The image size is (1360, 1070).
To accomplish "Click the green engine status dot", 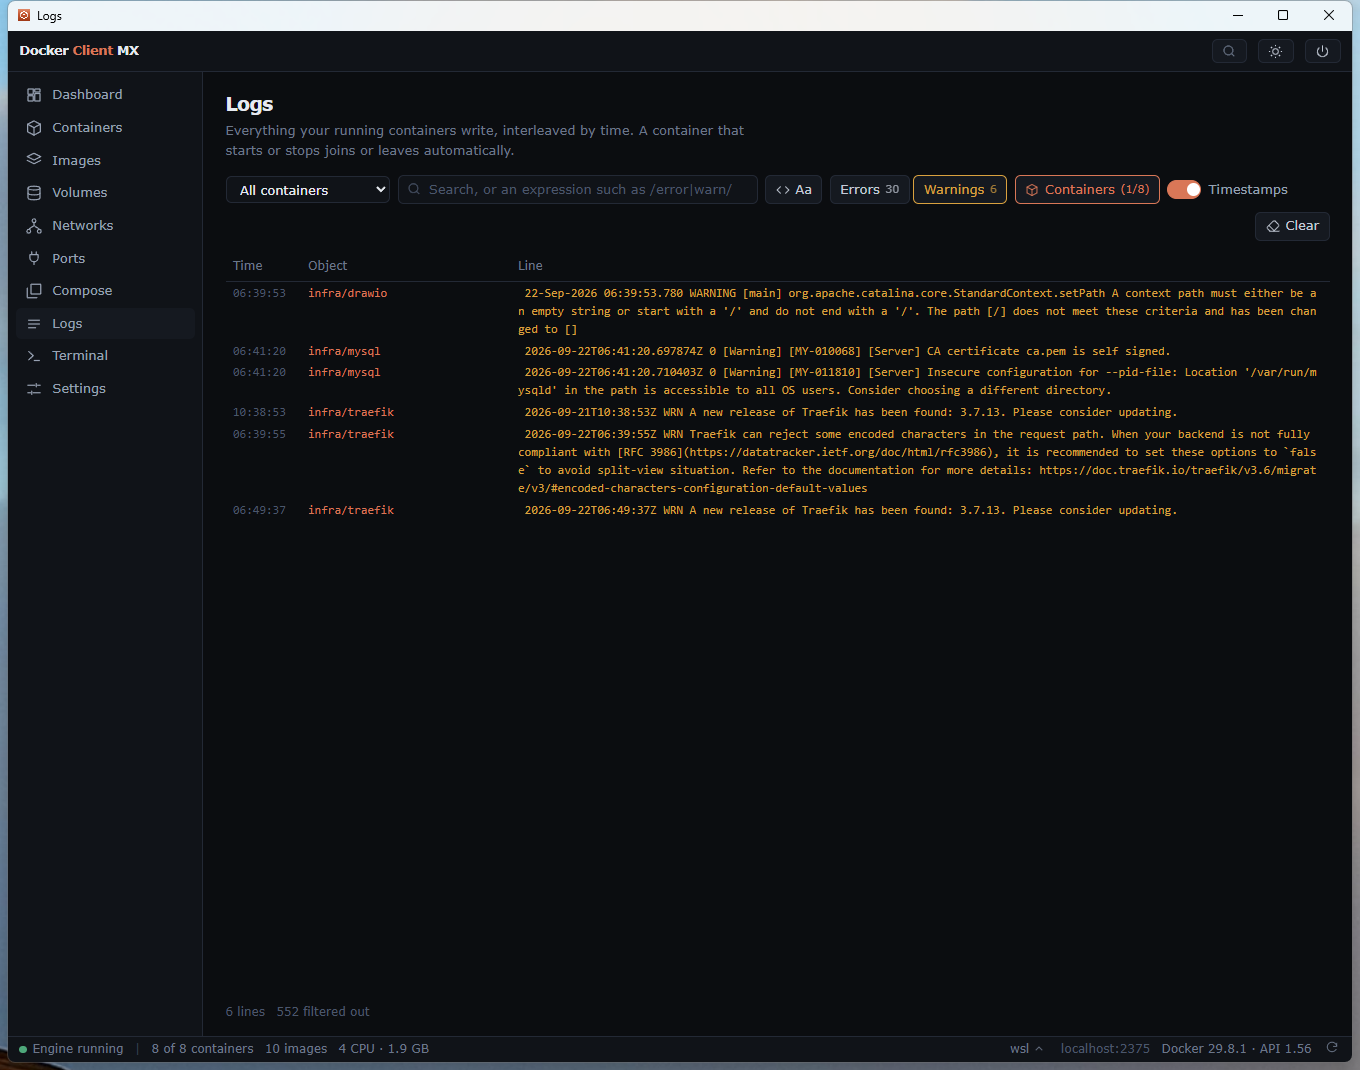I will 23,1049.
